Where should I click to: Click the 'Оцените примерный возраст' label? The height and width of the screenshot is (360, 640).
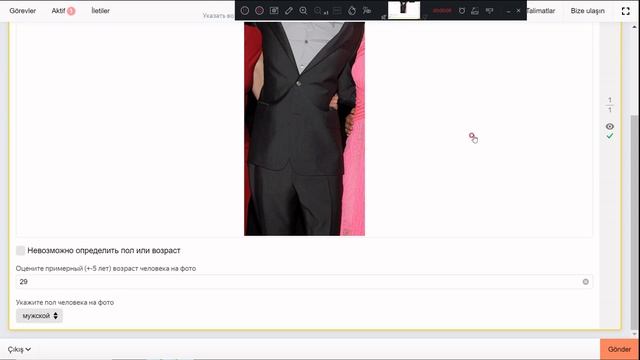pos(106,268)
